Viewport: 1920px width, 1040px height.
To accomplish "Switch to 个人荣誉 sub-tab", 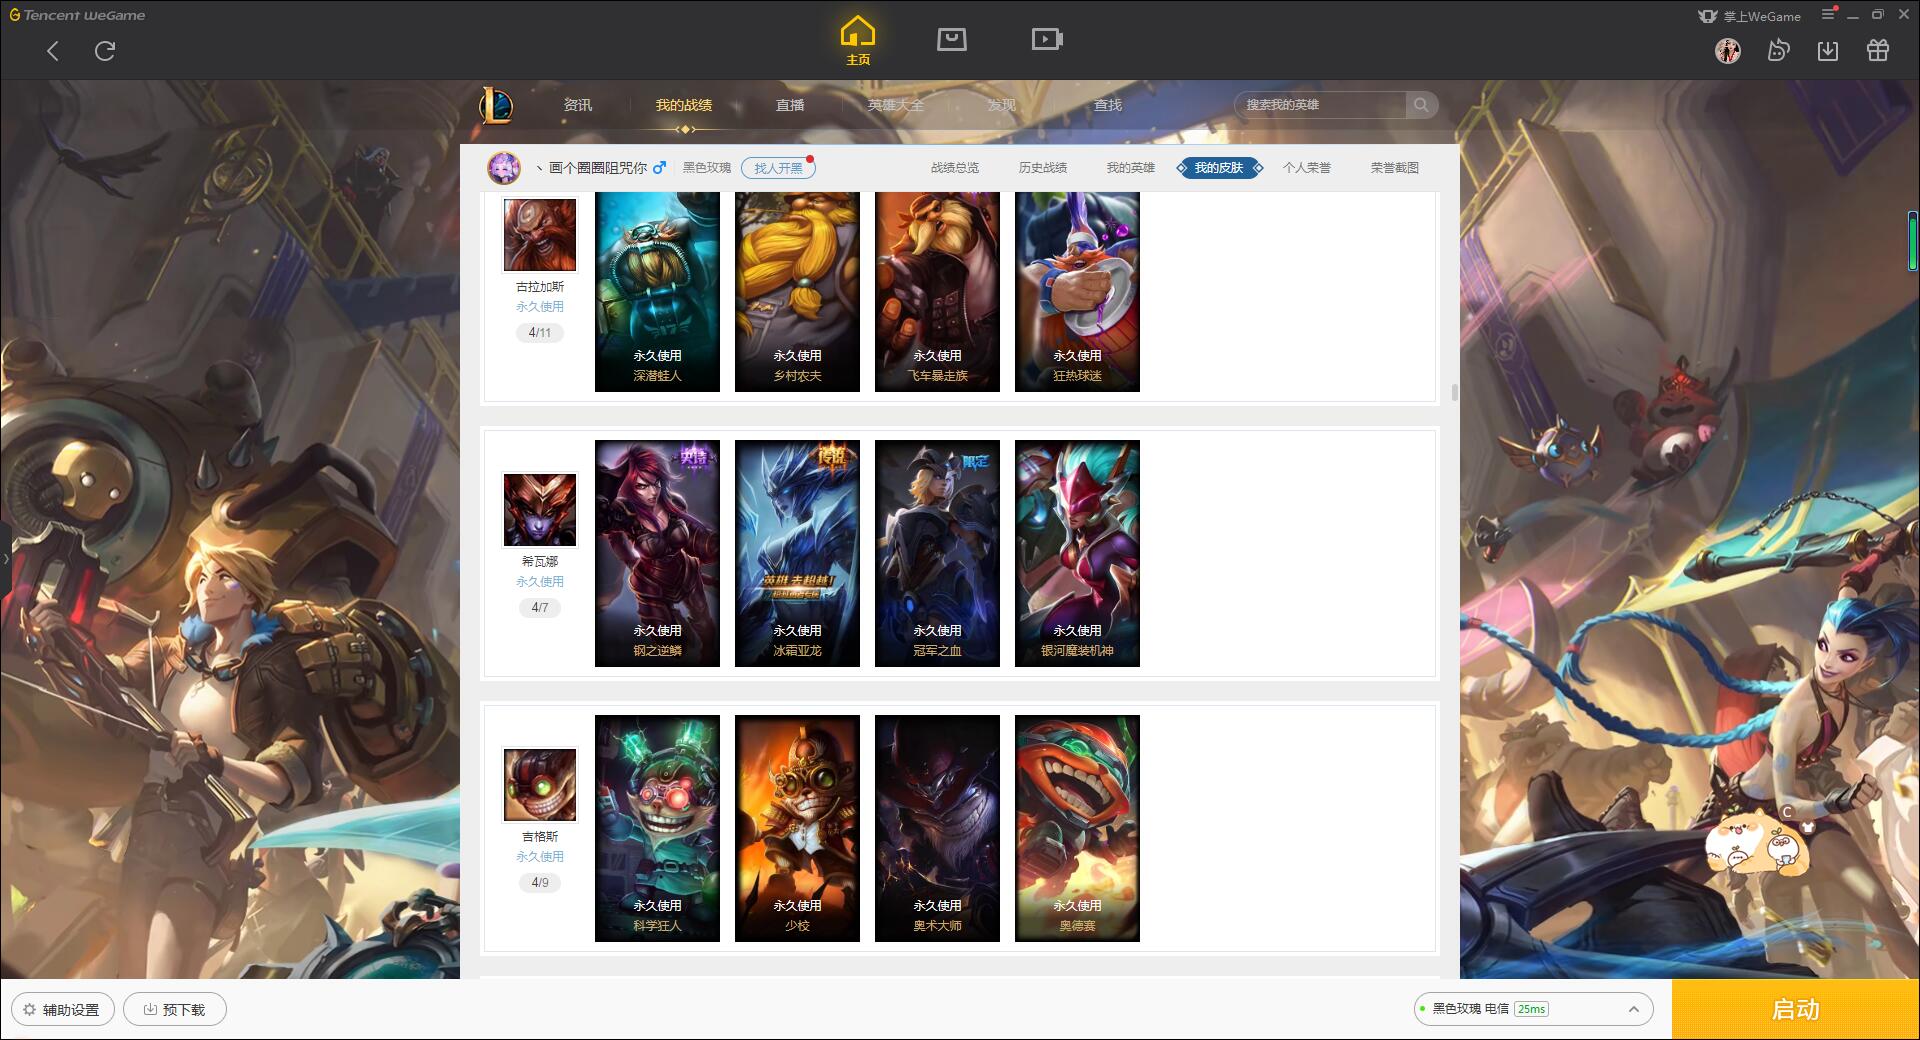I will pos(1307,168).
